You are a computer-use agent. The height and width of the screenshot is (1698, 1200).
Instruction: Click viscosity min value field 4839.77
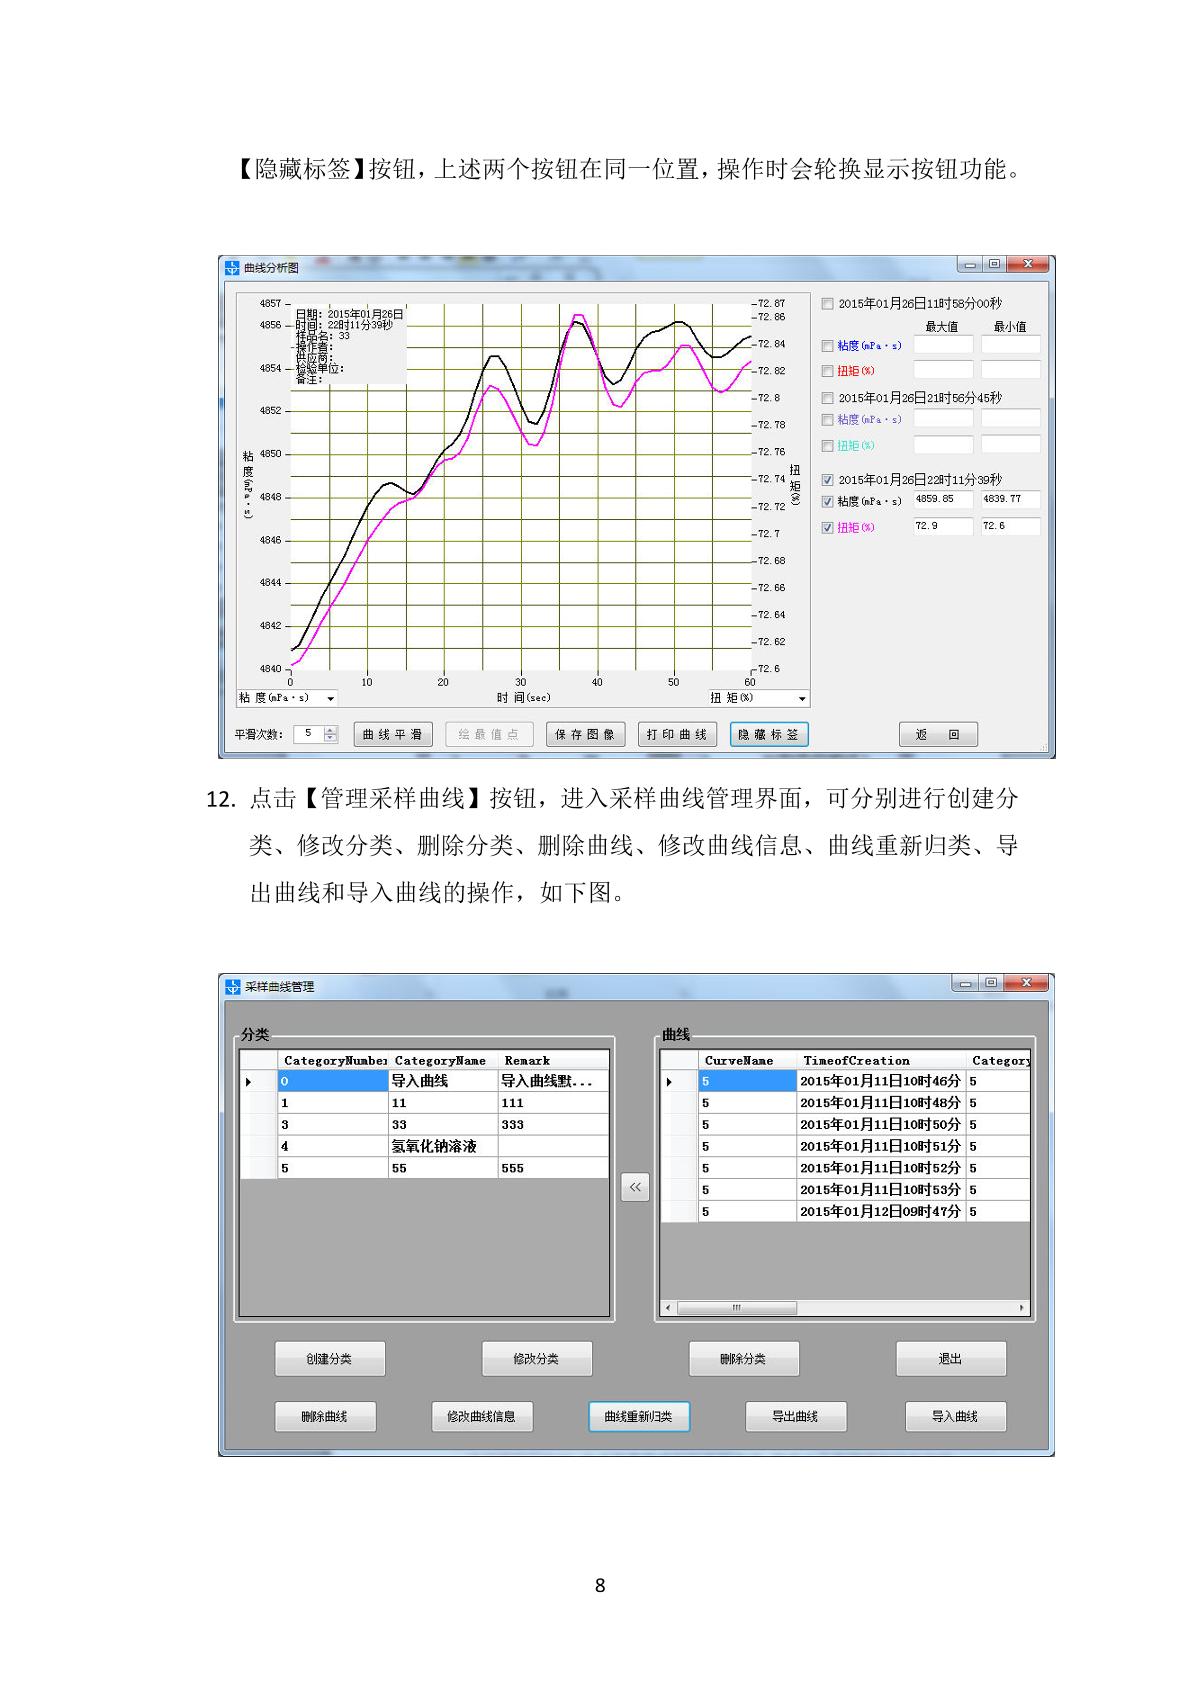point(1011,499)
